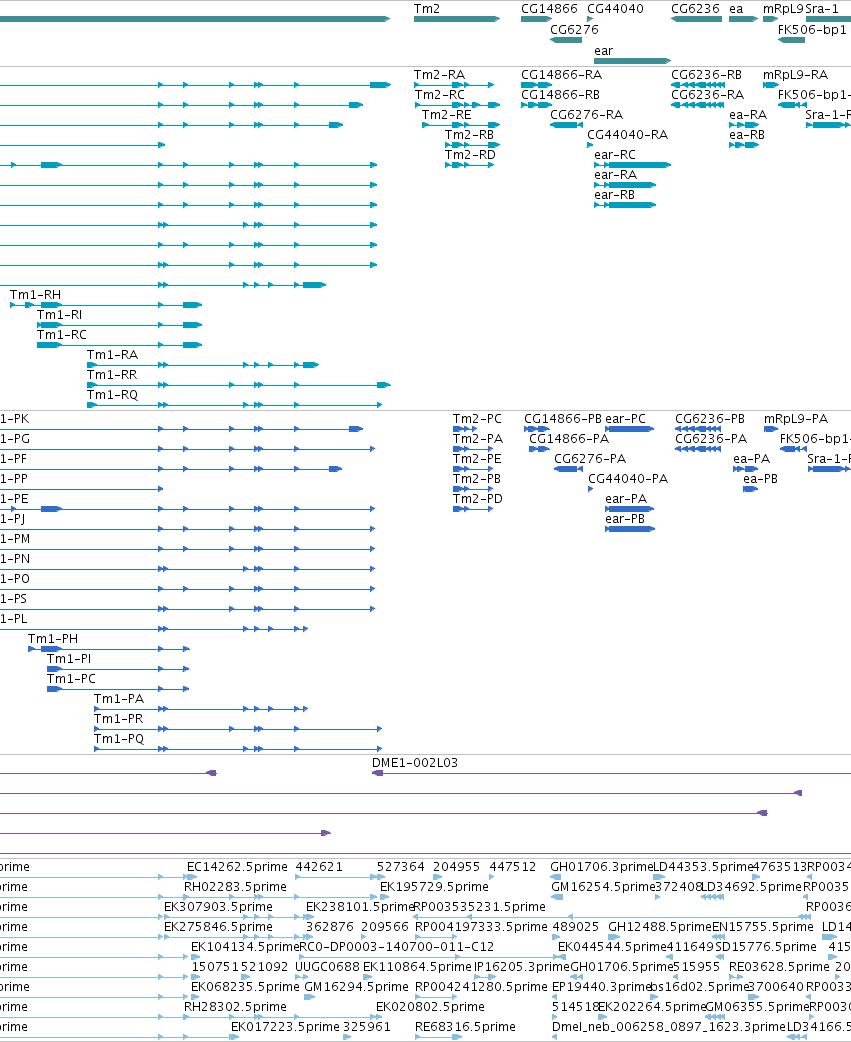Select transcript ear-RB

tap(625, 205)
